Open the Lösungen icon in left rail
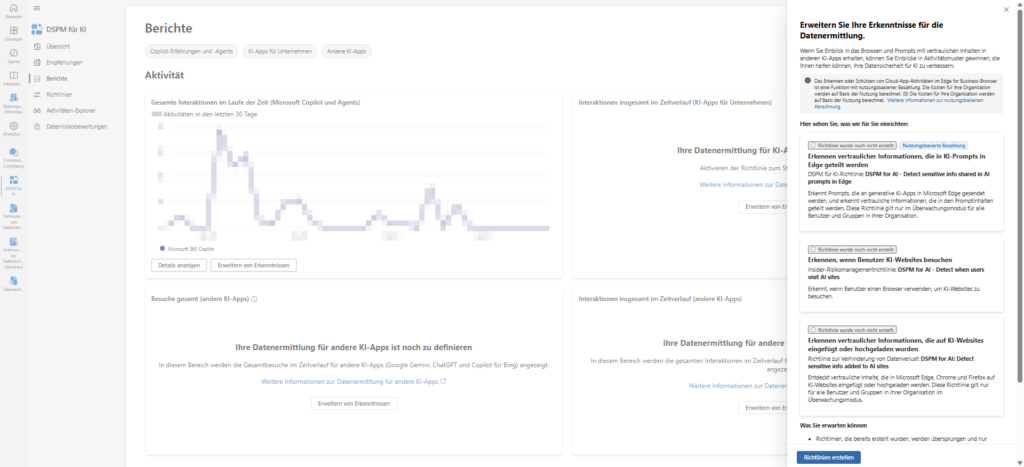The image size is (1024, 467). click(13, 32)
